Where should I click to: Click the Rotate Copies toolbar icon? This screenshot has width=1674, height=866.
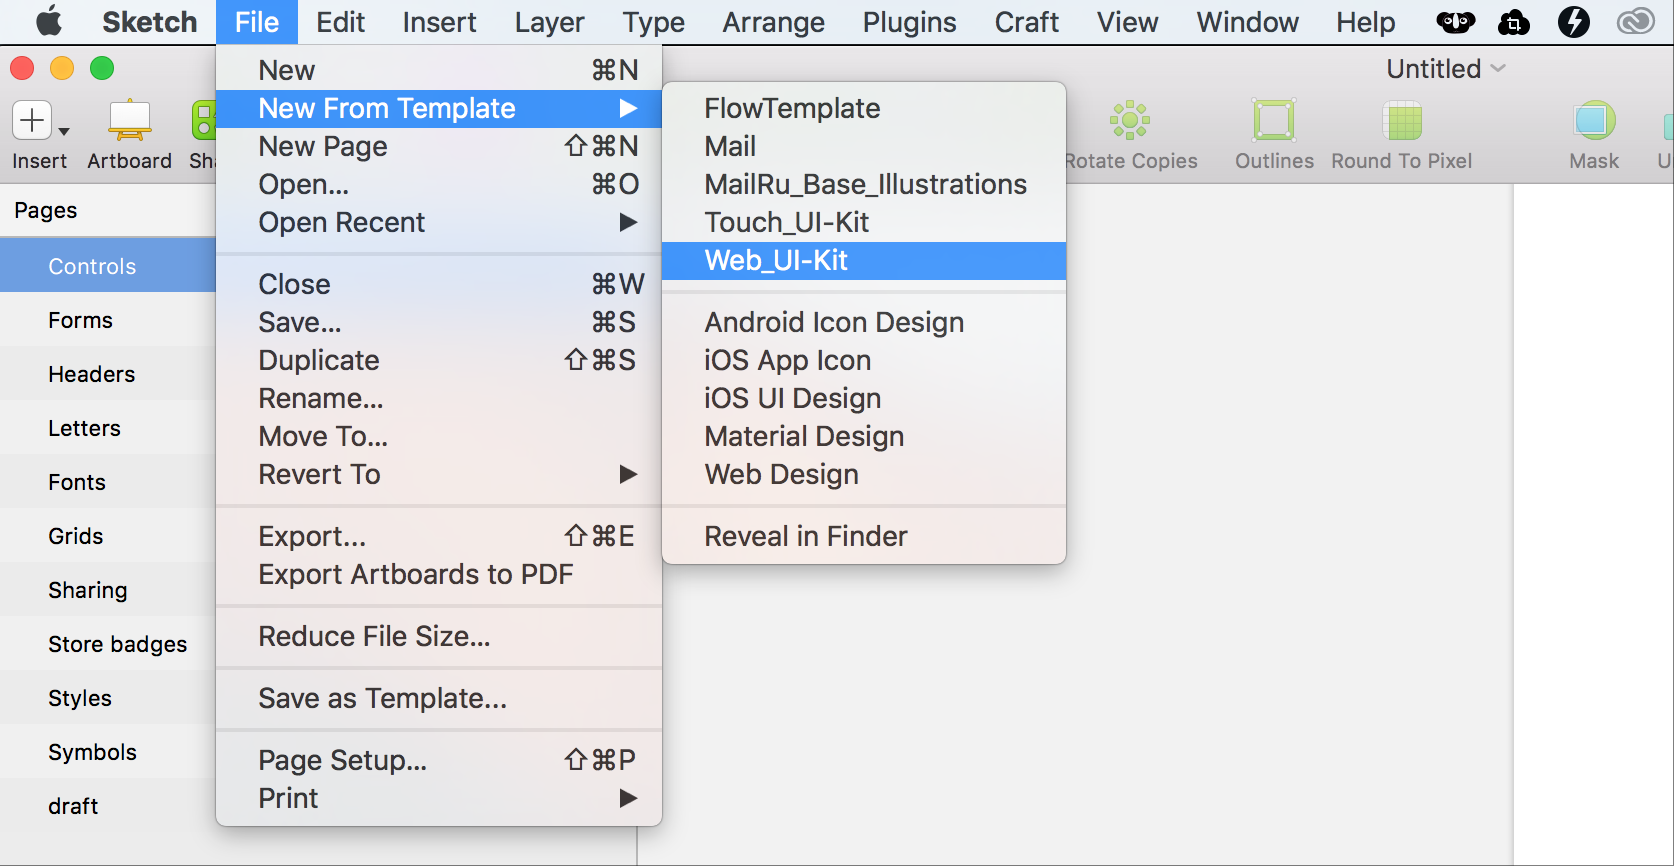click(x=1129, y=121)
